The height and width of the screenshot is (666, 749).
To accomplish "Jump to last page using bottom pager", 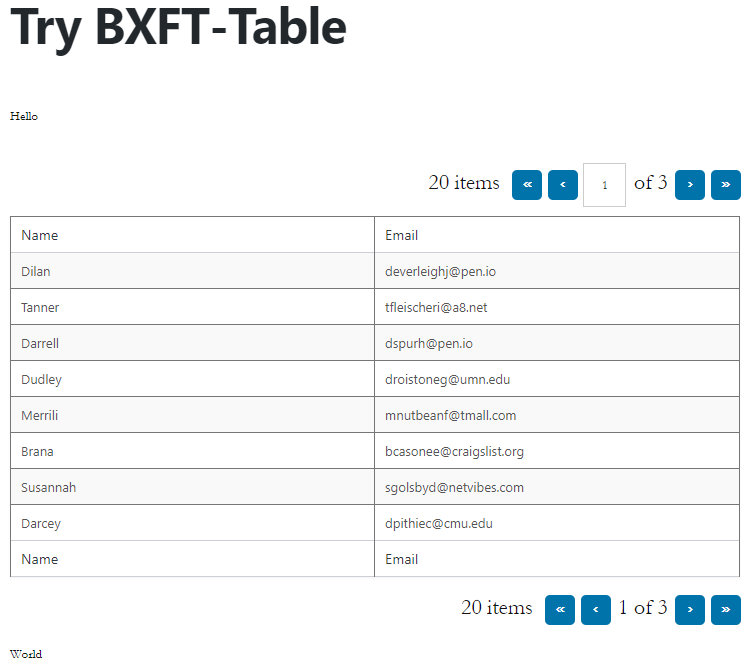I will (x=726, y=610).
